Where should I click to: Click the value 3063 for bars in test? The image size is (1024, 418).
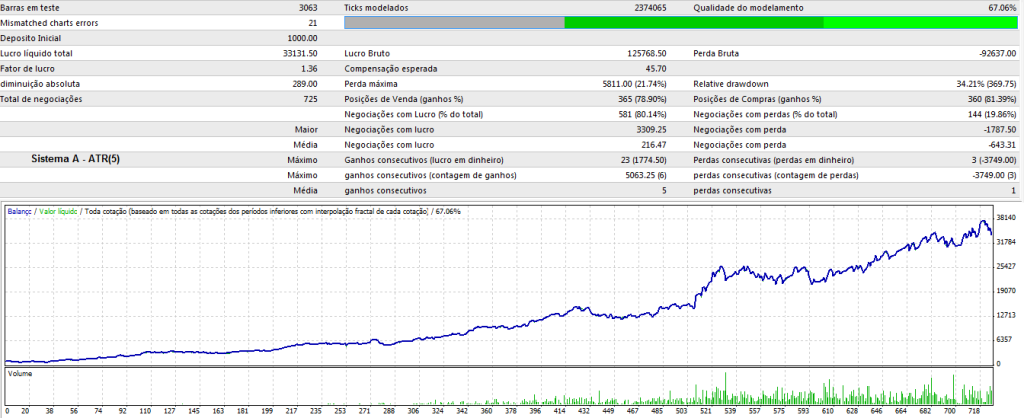point(307,8)
